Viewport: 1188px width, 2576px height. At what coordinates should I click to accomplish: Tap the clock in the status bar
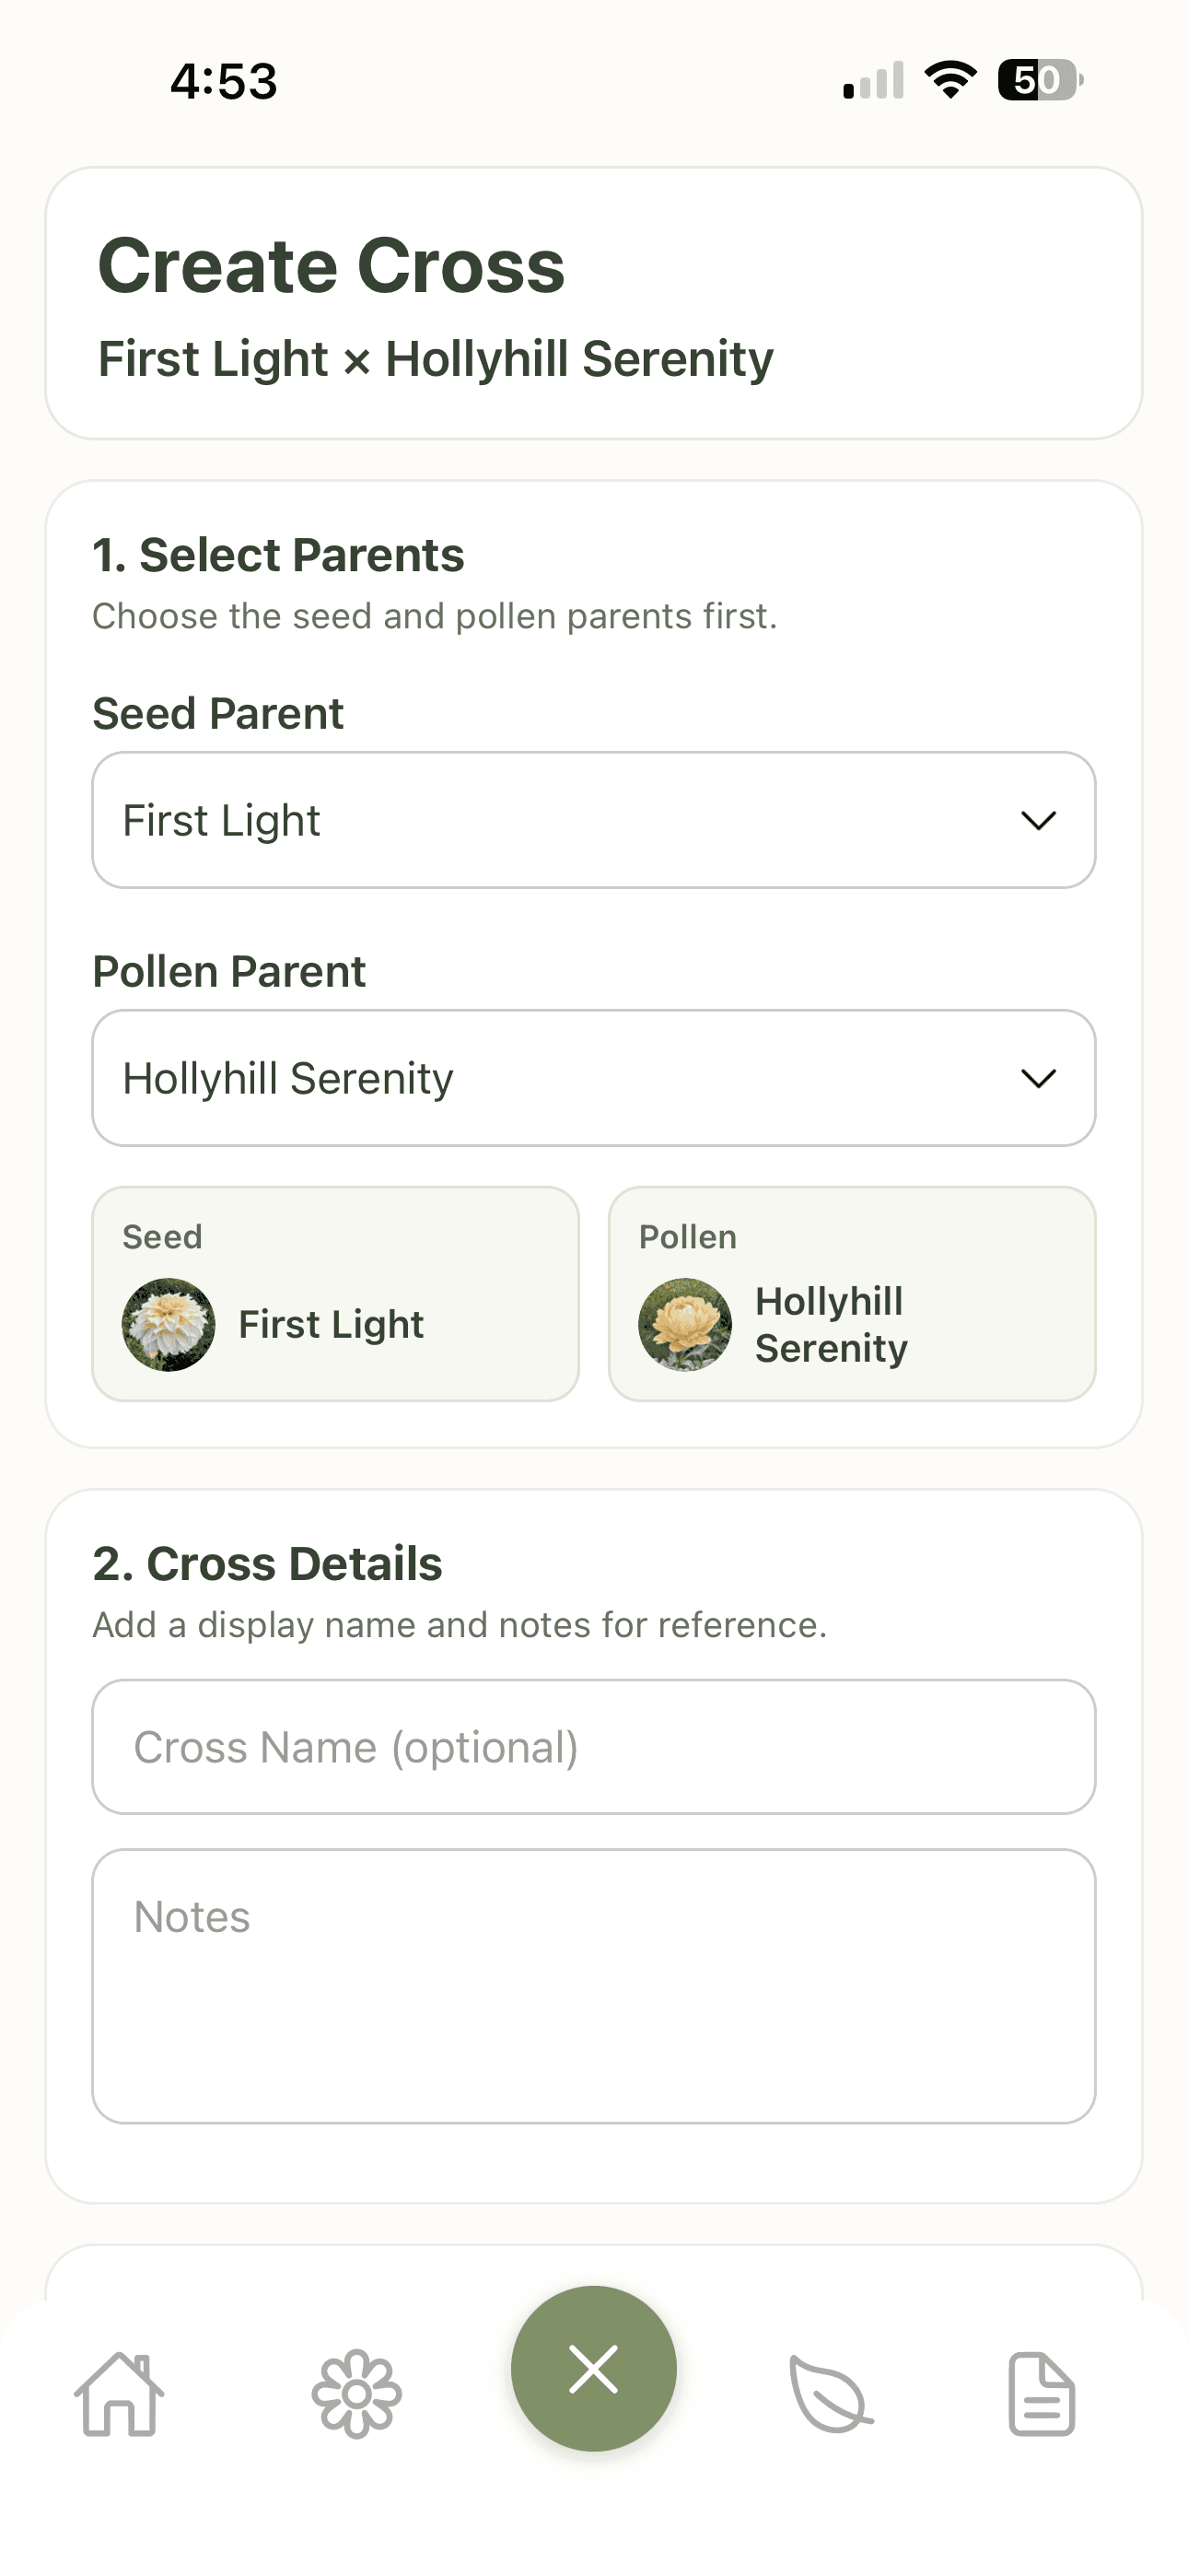coord(222,82)
